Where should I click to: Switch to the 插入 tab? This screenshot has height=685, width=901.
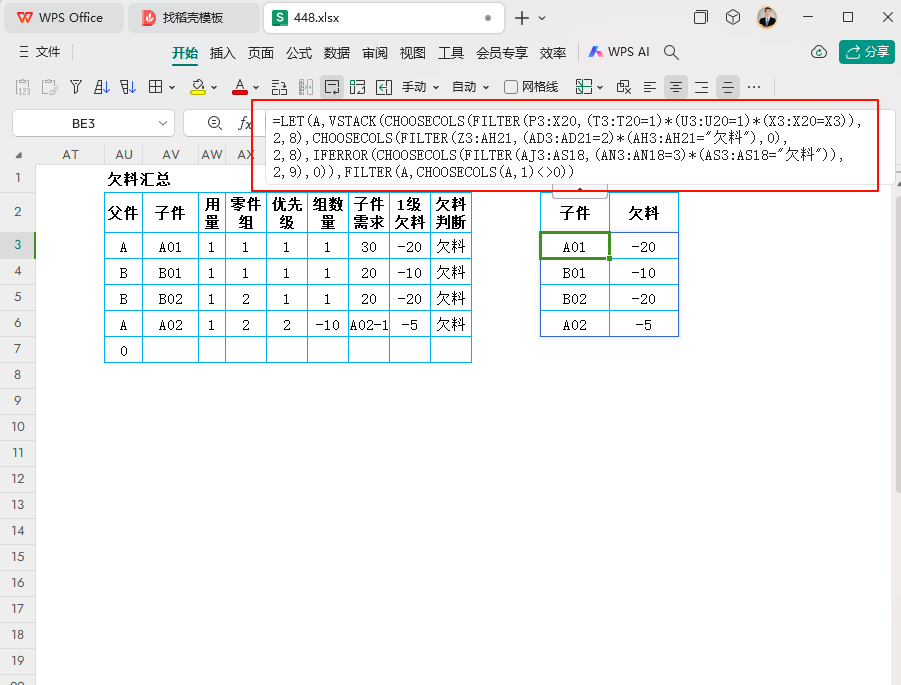click(222, 53)
